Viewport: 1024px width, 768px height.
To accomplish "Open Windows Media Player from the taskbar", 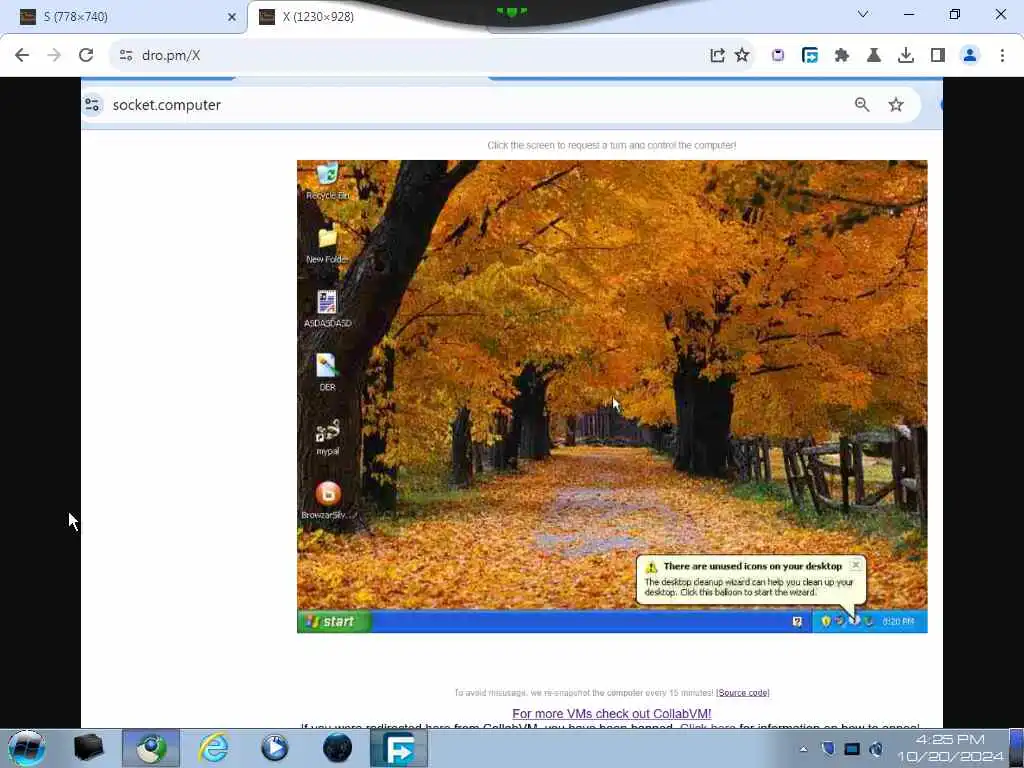I will pos(274,748).
